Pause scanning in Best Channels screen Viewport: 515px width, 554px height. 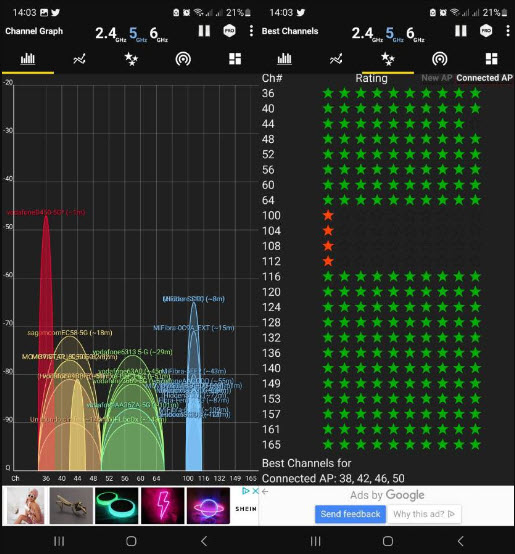tap(461, 31)
